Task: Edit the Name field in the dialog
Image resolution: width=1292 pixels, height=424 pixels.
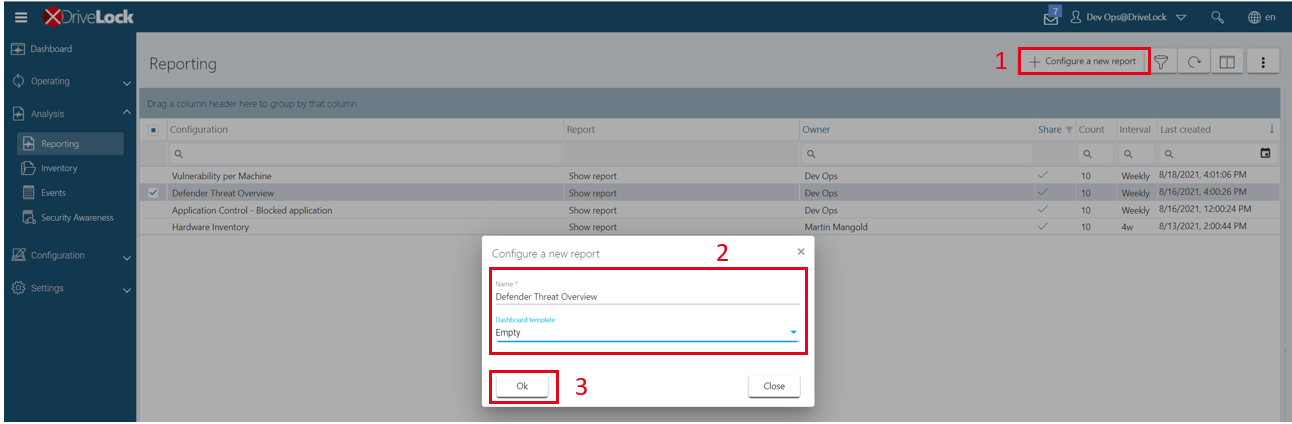Action: pos(647,296)
